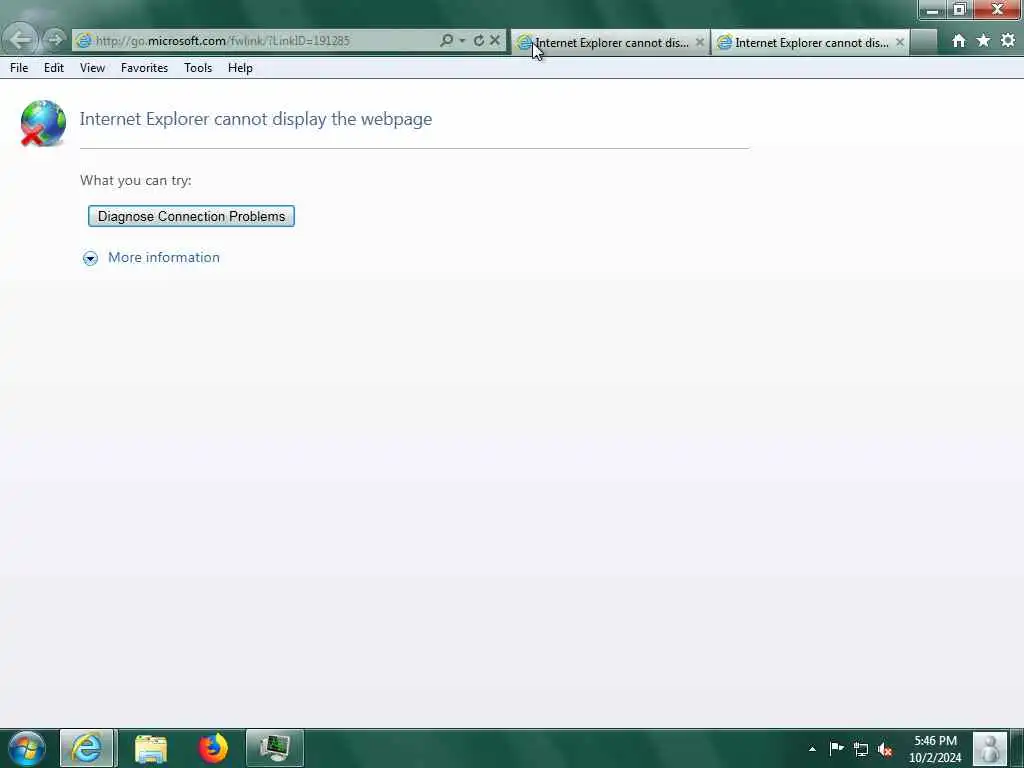Viewport: 1024px width, 768px height.
Task: Open the Help menu
Action: click(x=240, y=68)
